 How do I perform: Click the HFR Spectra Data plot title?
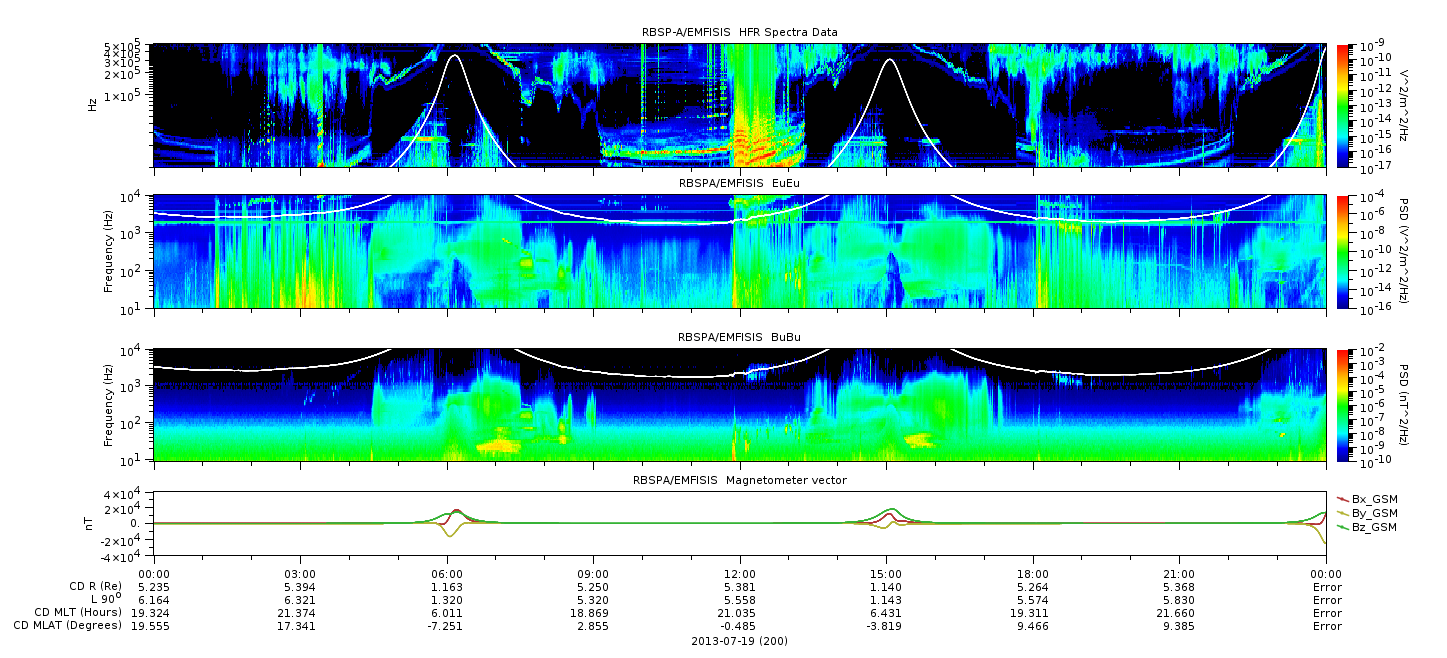[739, 33]
